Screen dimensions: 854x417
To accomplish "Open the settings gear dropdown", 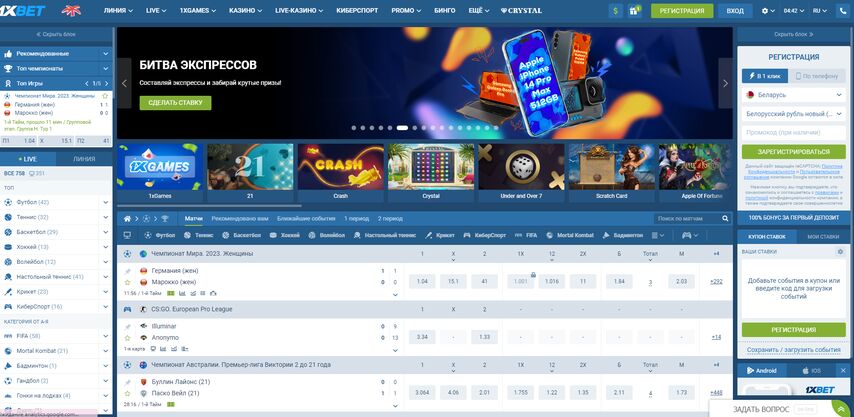I will click(768, 10).
